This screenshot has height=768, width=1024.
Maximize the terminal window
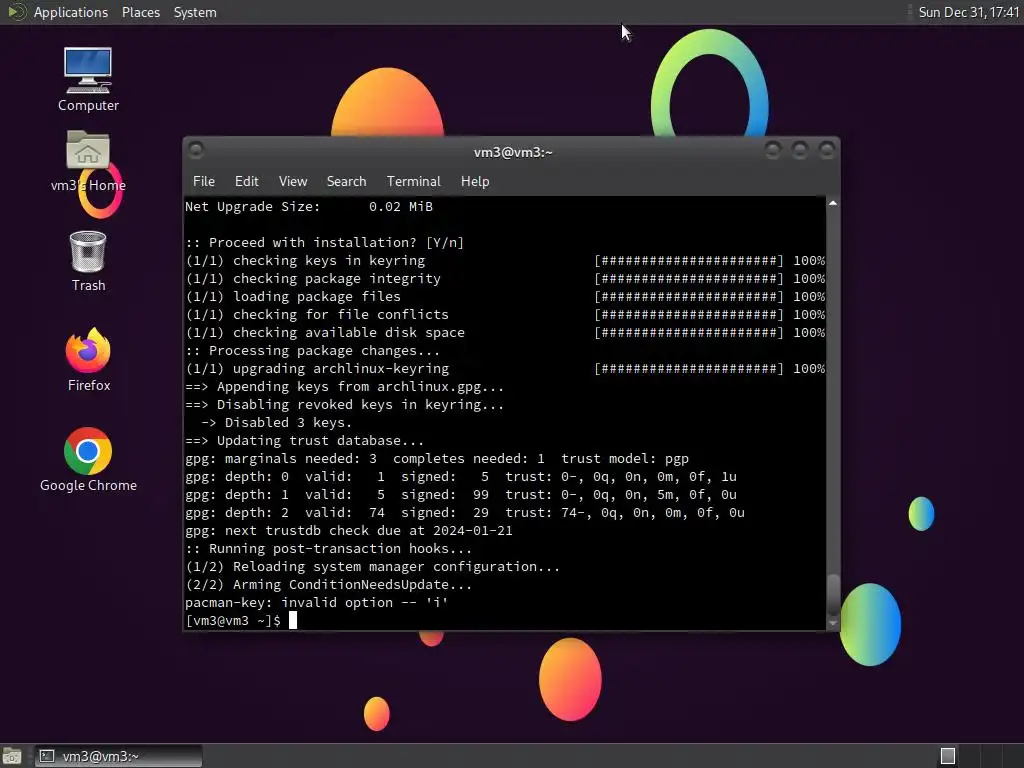(799, 151)
